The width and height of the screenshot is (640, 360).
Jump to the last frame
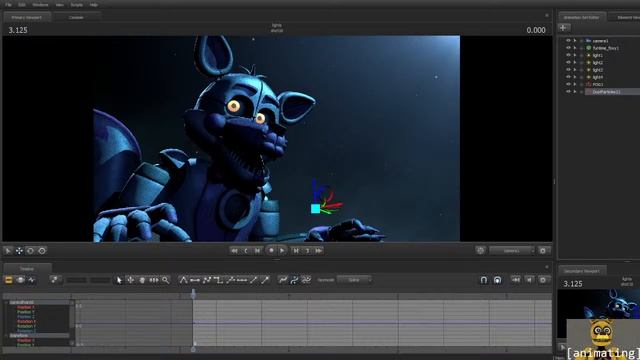(x=319, y=251)
